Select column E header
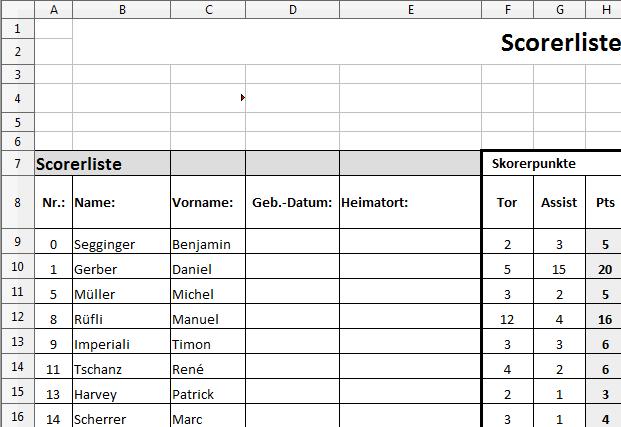Image resolution: width=621 pixels, height=427 pixels. (x=410, y=9)
